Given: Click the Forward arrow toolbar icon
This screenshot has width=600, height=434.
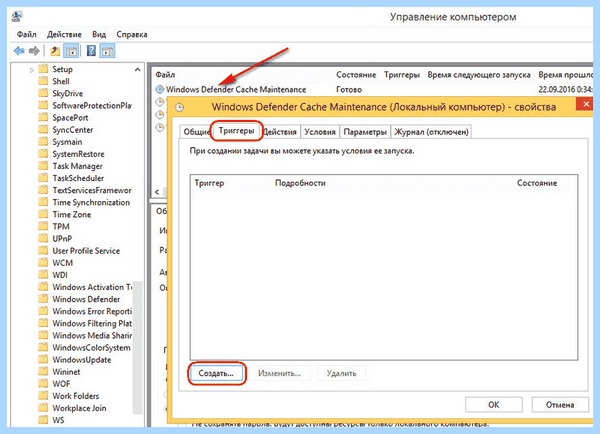Looking at the screenshot, I should (x=34, y=51).
